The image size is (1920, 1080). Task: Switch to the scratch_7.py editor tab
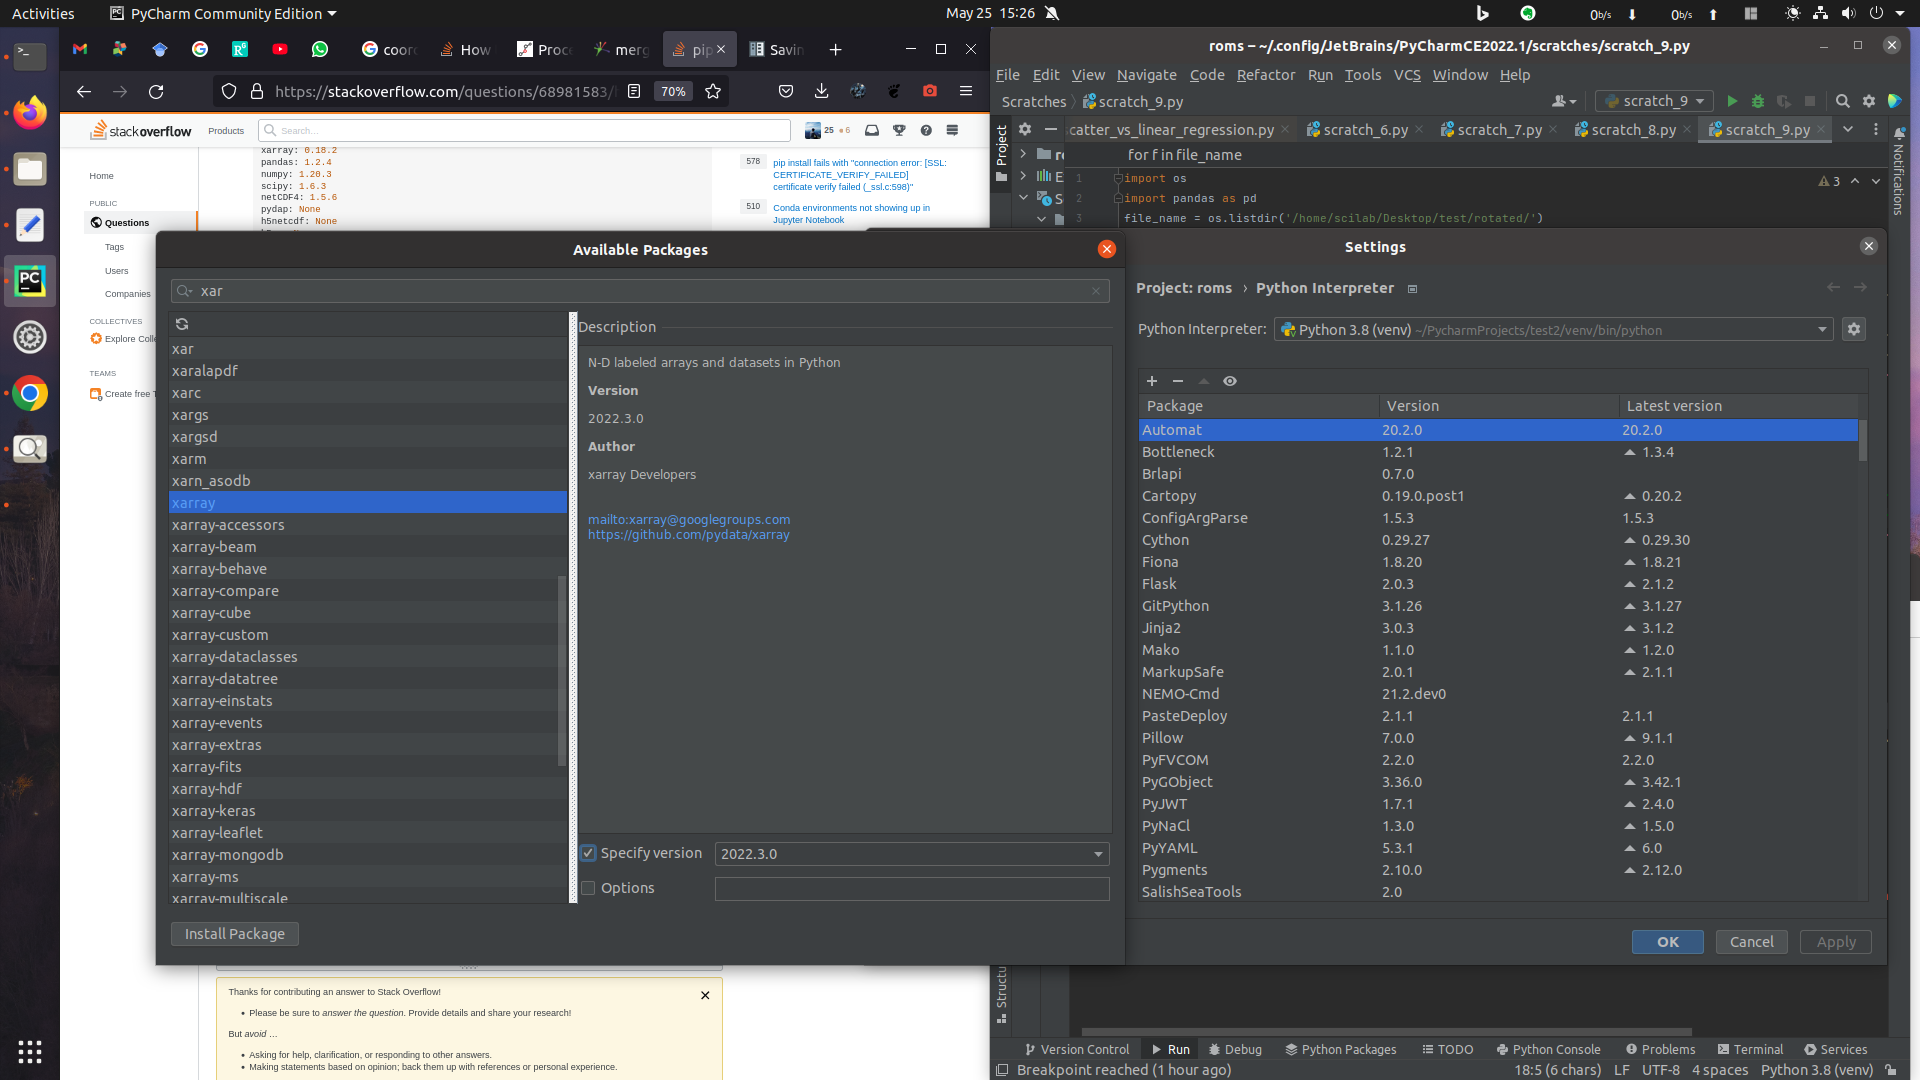click(1498, 130)
